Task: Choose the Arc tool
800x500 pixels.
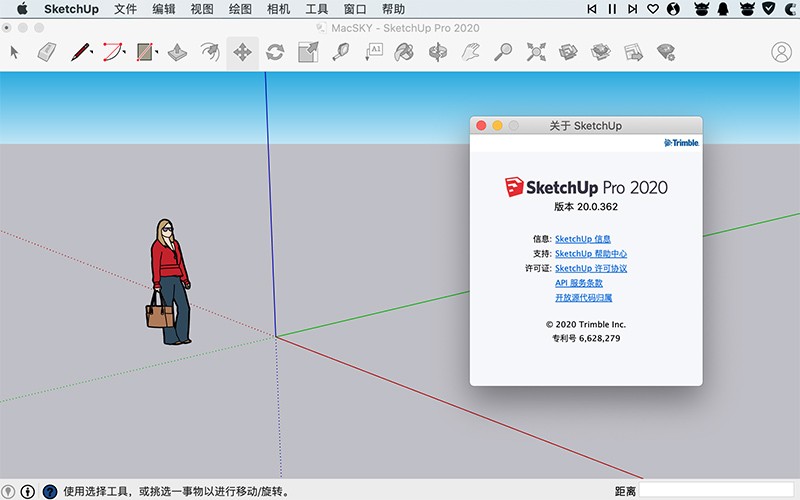Action: click(x=113, y=52)
